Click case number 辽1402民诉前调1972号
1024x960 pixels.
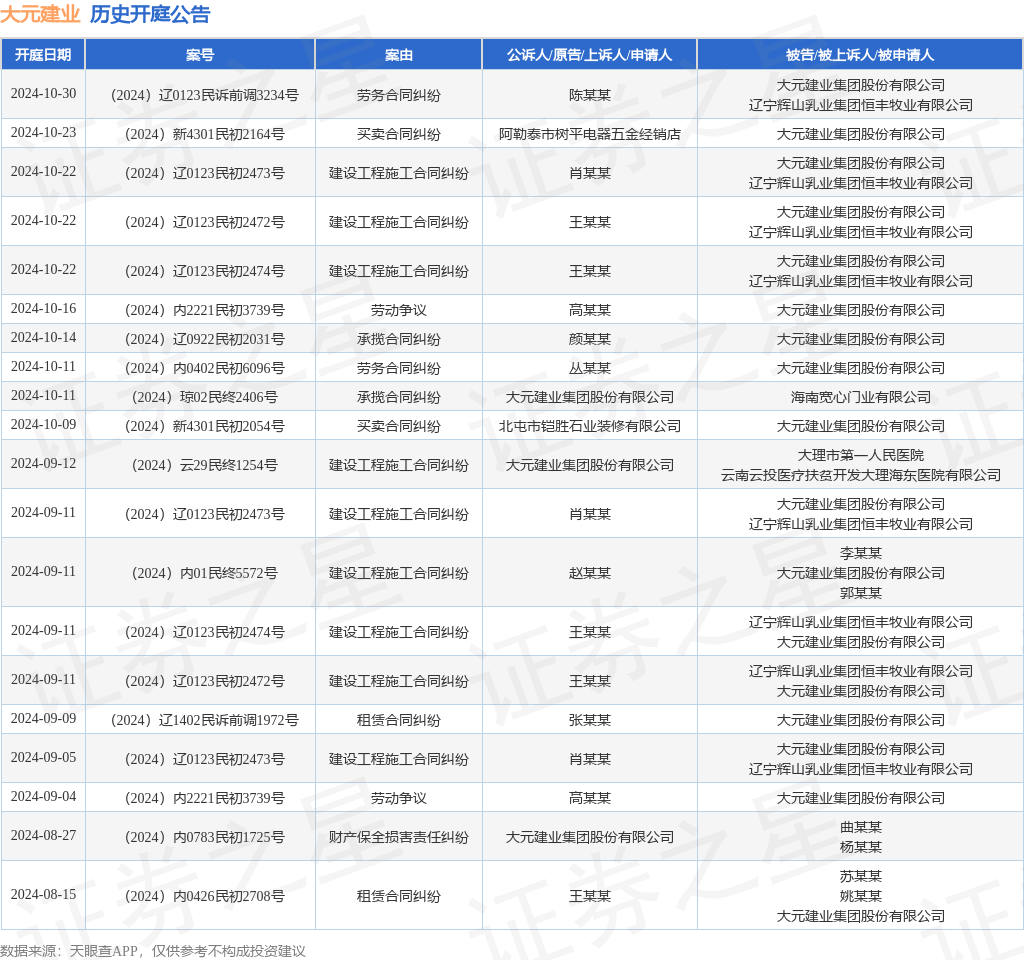coord(205,720)
